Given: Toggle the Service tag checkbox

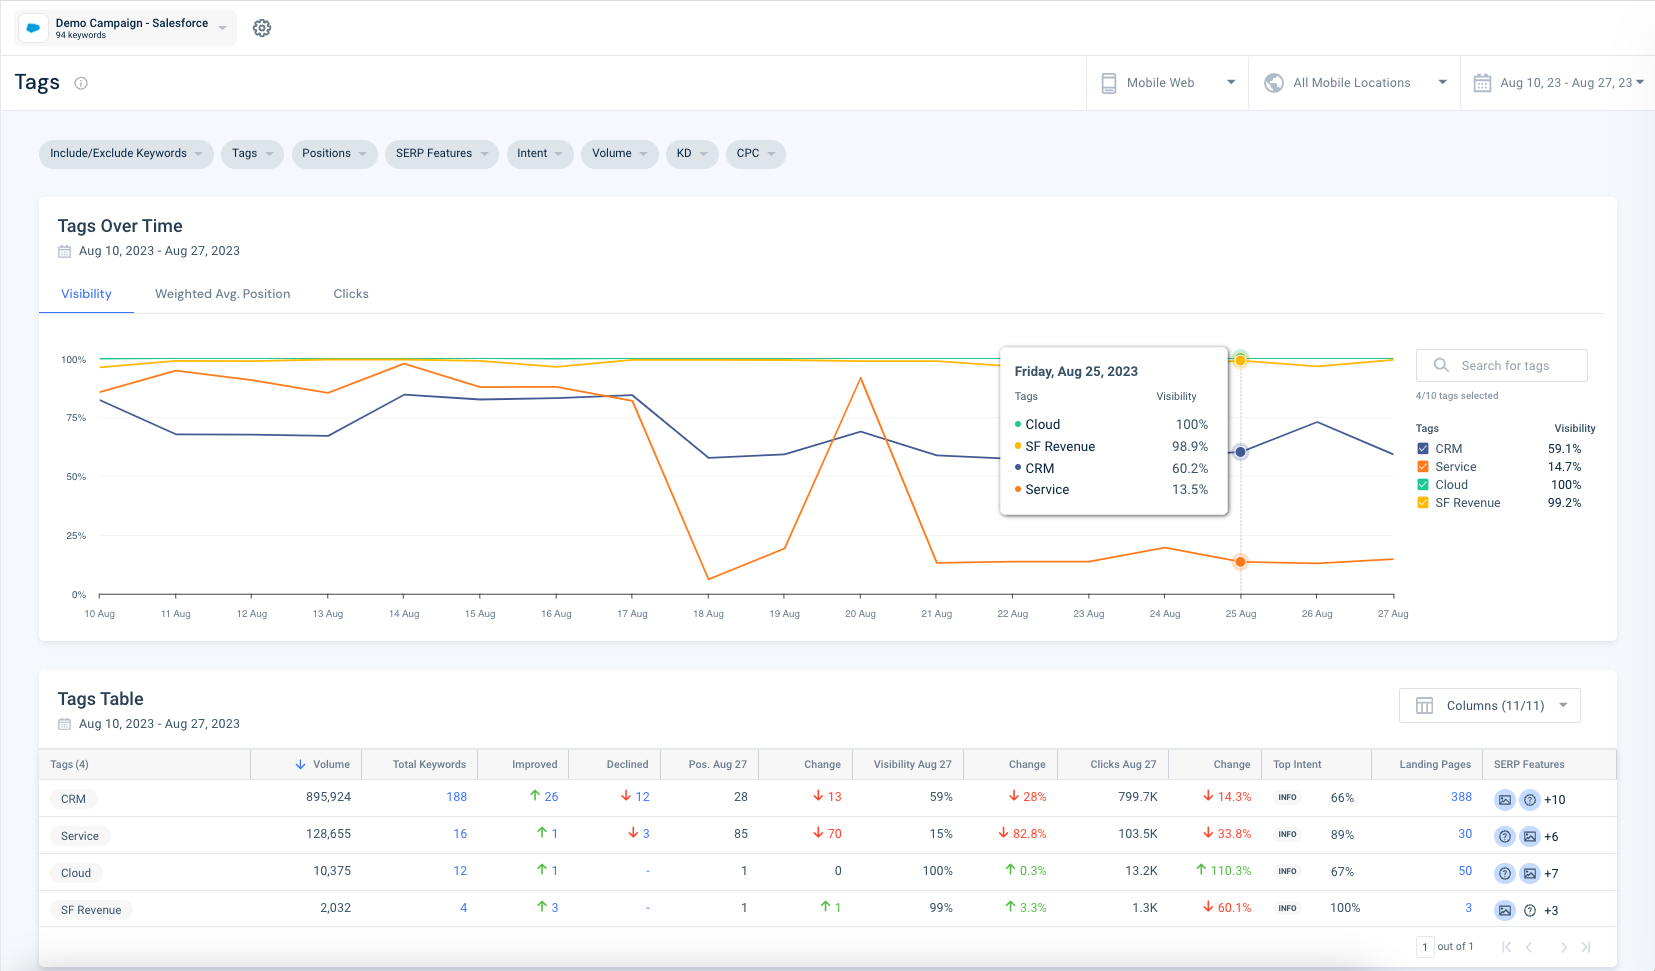Looking at the screenshot, I should coord(1423,467).
